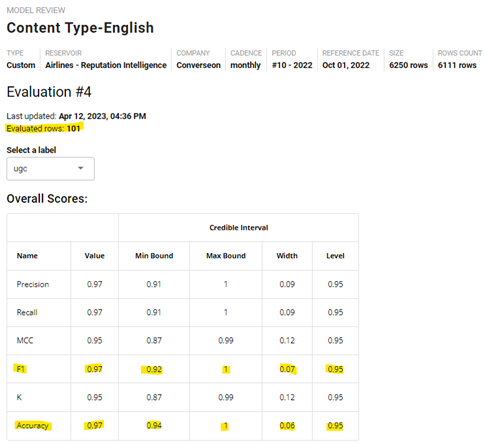
Task: Click the Name column header
Action: click(x=27, y=256)
